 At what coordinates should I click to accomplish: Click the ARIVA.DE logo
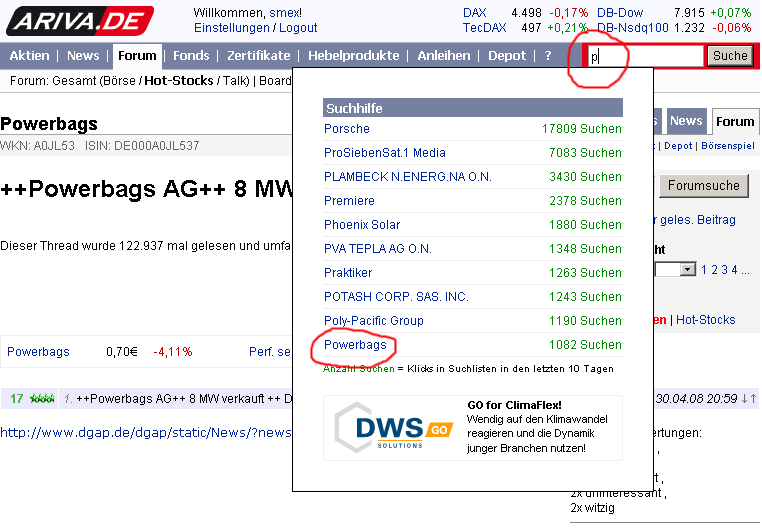[80, 21]
